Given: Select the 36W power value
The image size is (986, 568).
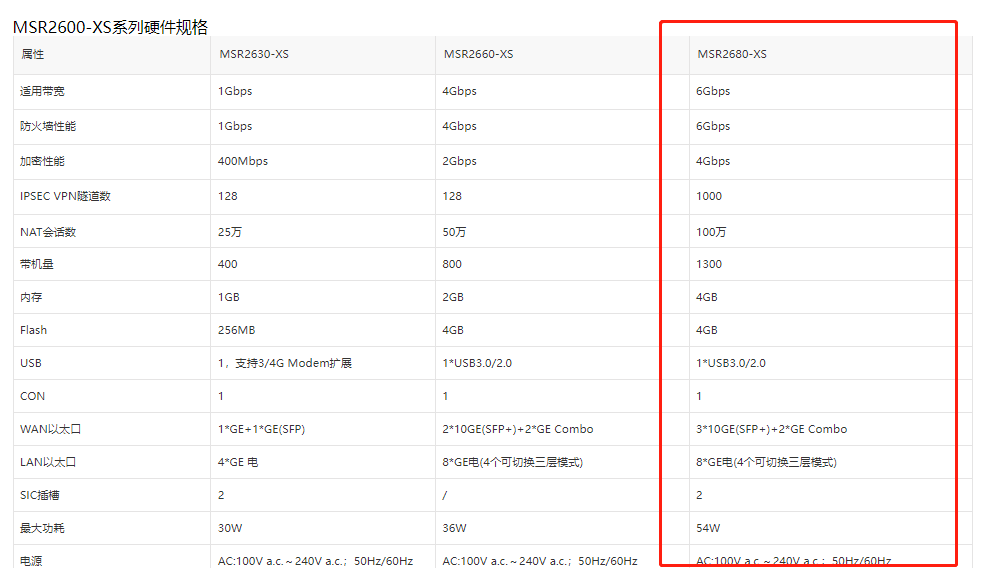Looking at the screenshot, I should [x=455, y=528].
